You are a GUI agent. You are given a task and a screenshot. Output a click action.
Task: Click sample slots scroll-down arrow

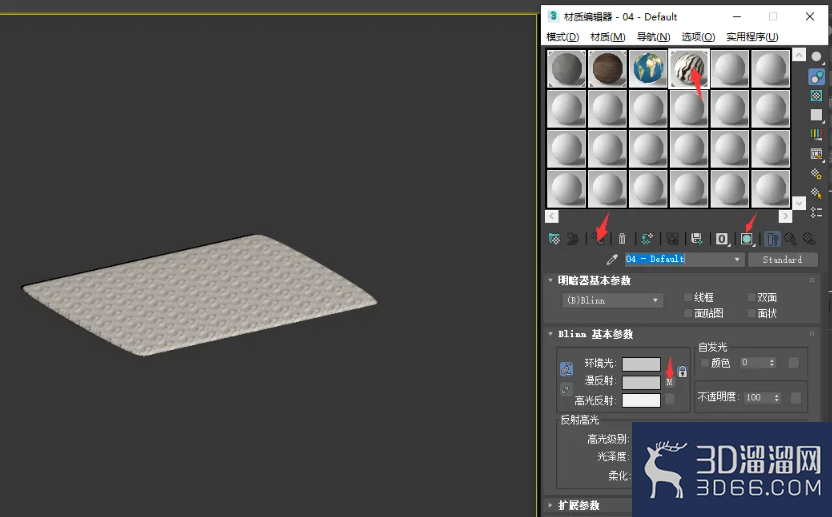point(799,203)
